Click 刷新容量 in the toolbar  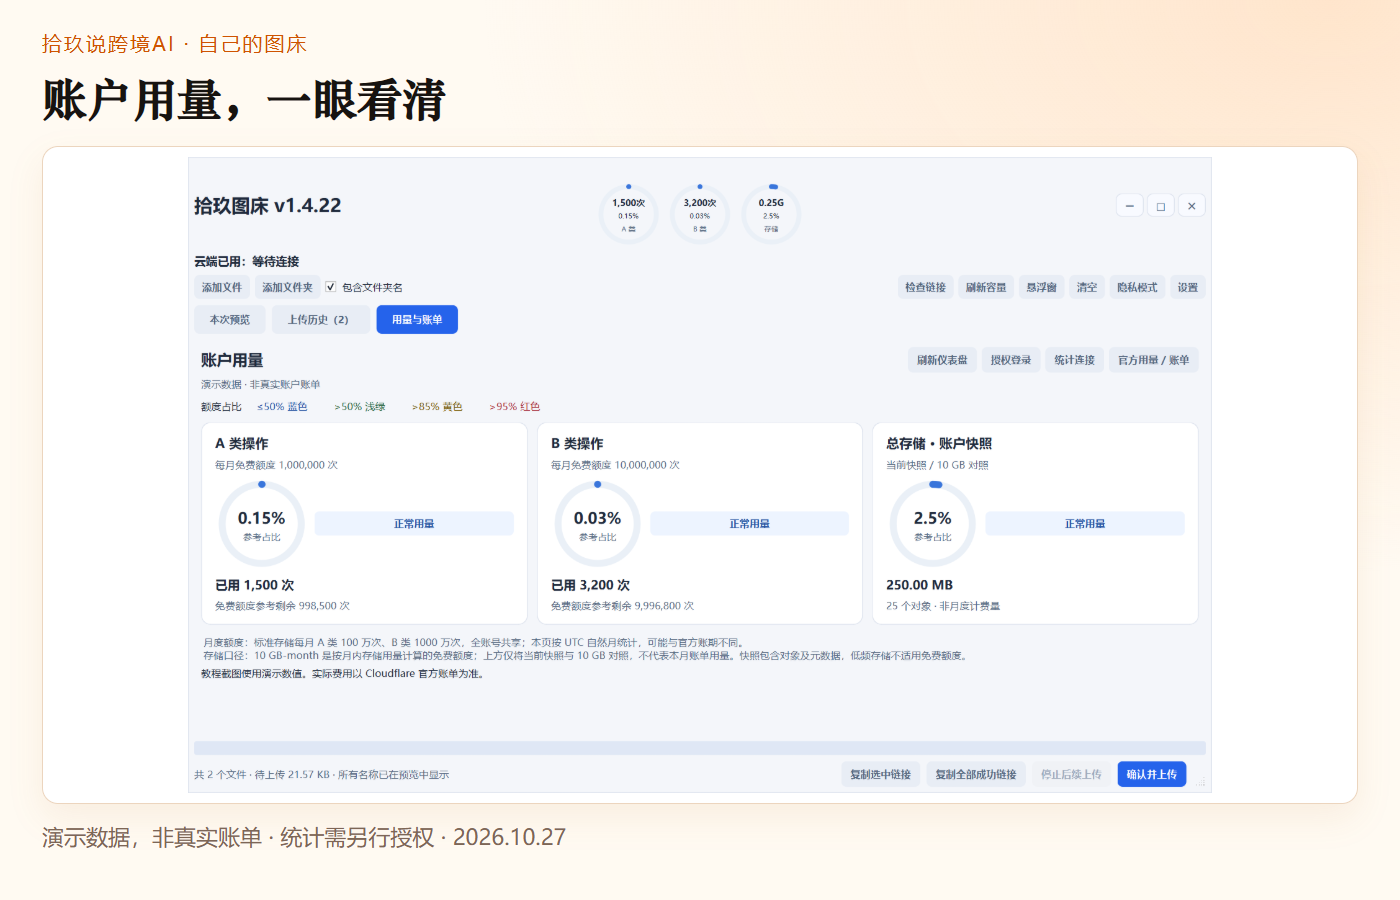[986, 287]
